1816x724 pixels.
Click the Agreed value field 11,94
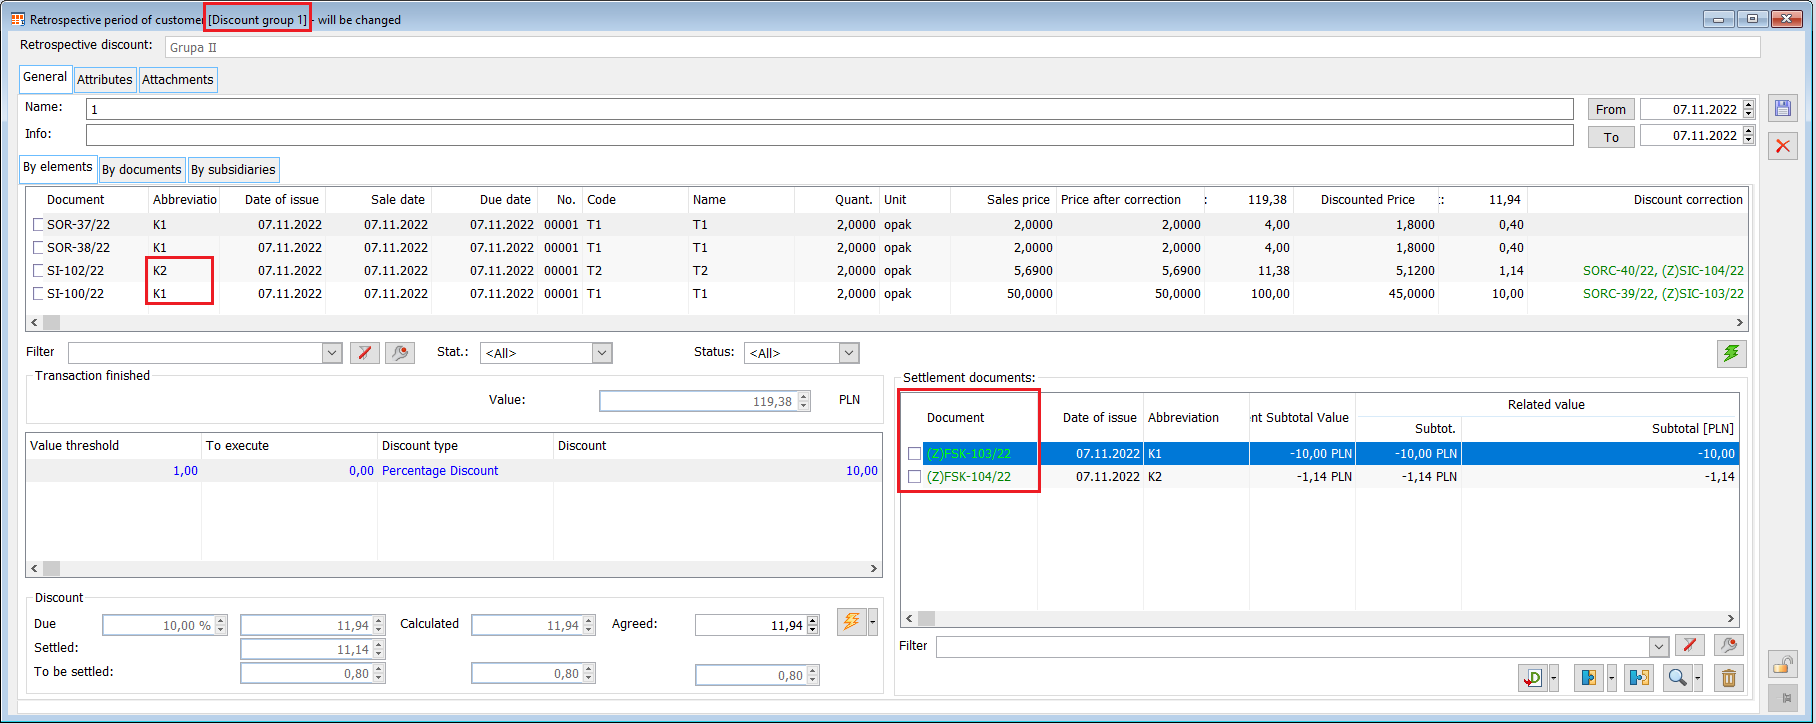tap(750, 625)
